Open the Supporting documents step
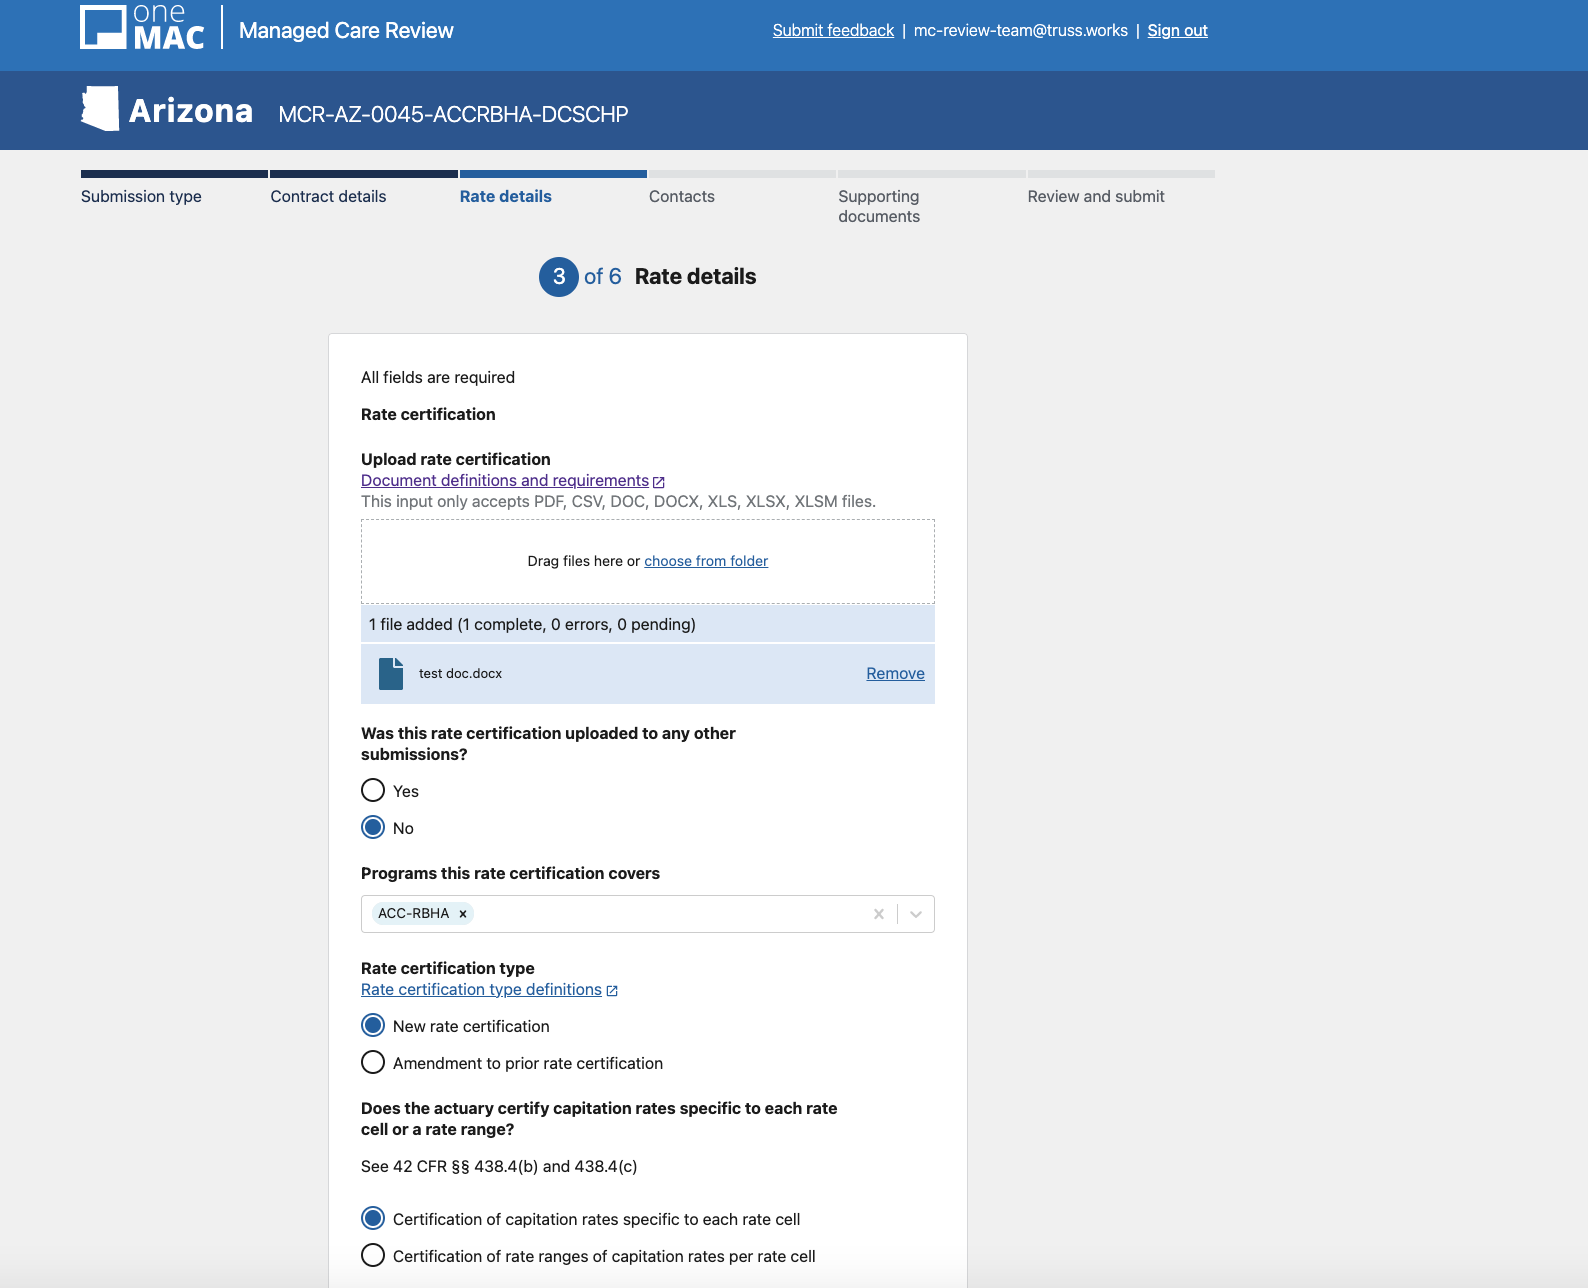This screenshot has height=1288, width=1588. 878,206
